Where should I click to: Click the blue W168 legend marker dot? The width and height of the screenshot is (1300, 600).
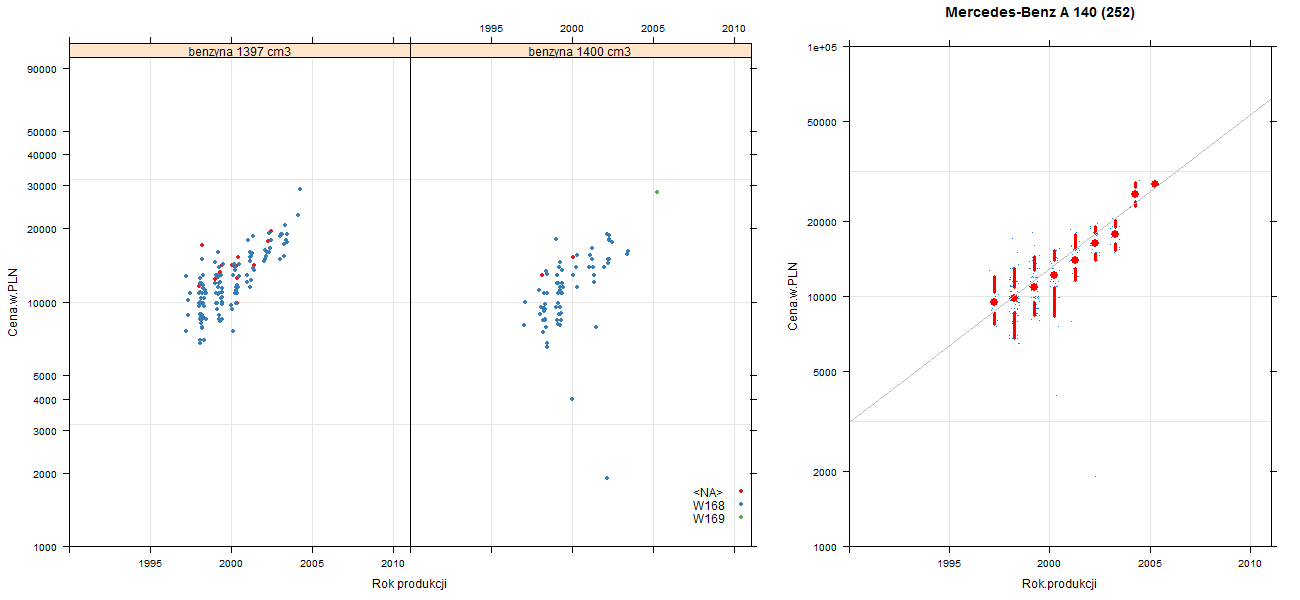click(740, 504)
